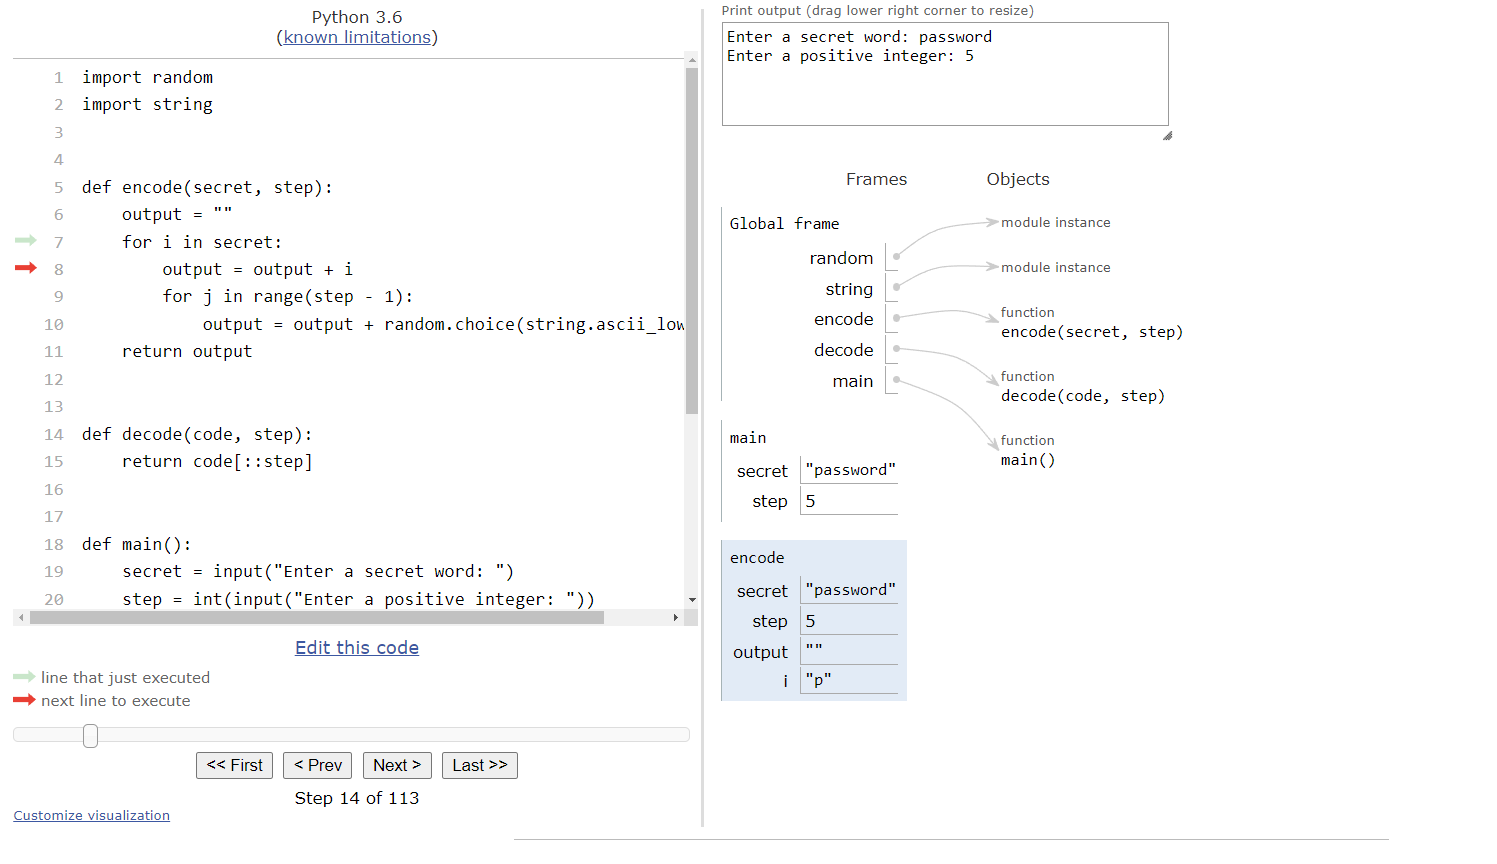Click the print output resize corner handle

pyautogui.click(x=1167, y=135)
